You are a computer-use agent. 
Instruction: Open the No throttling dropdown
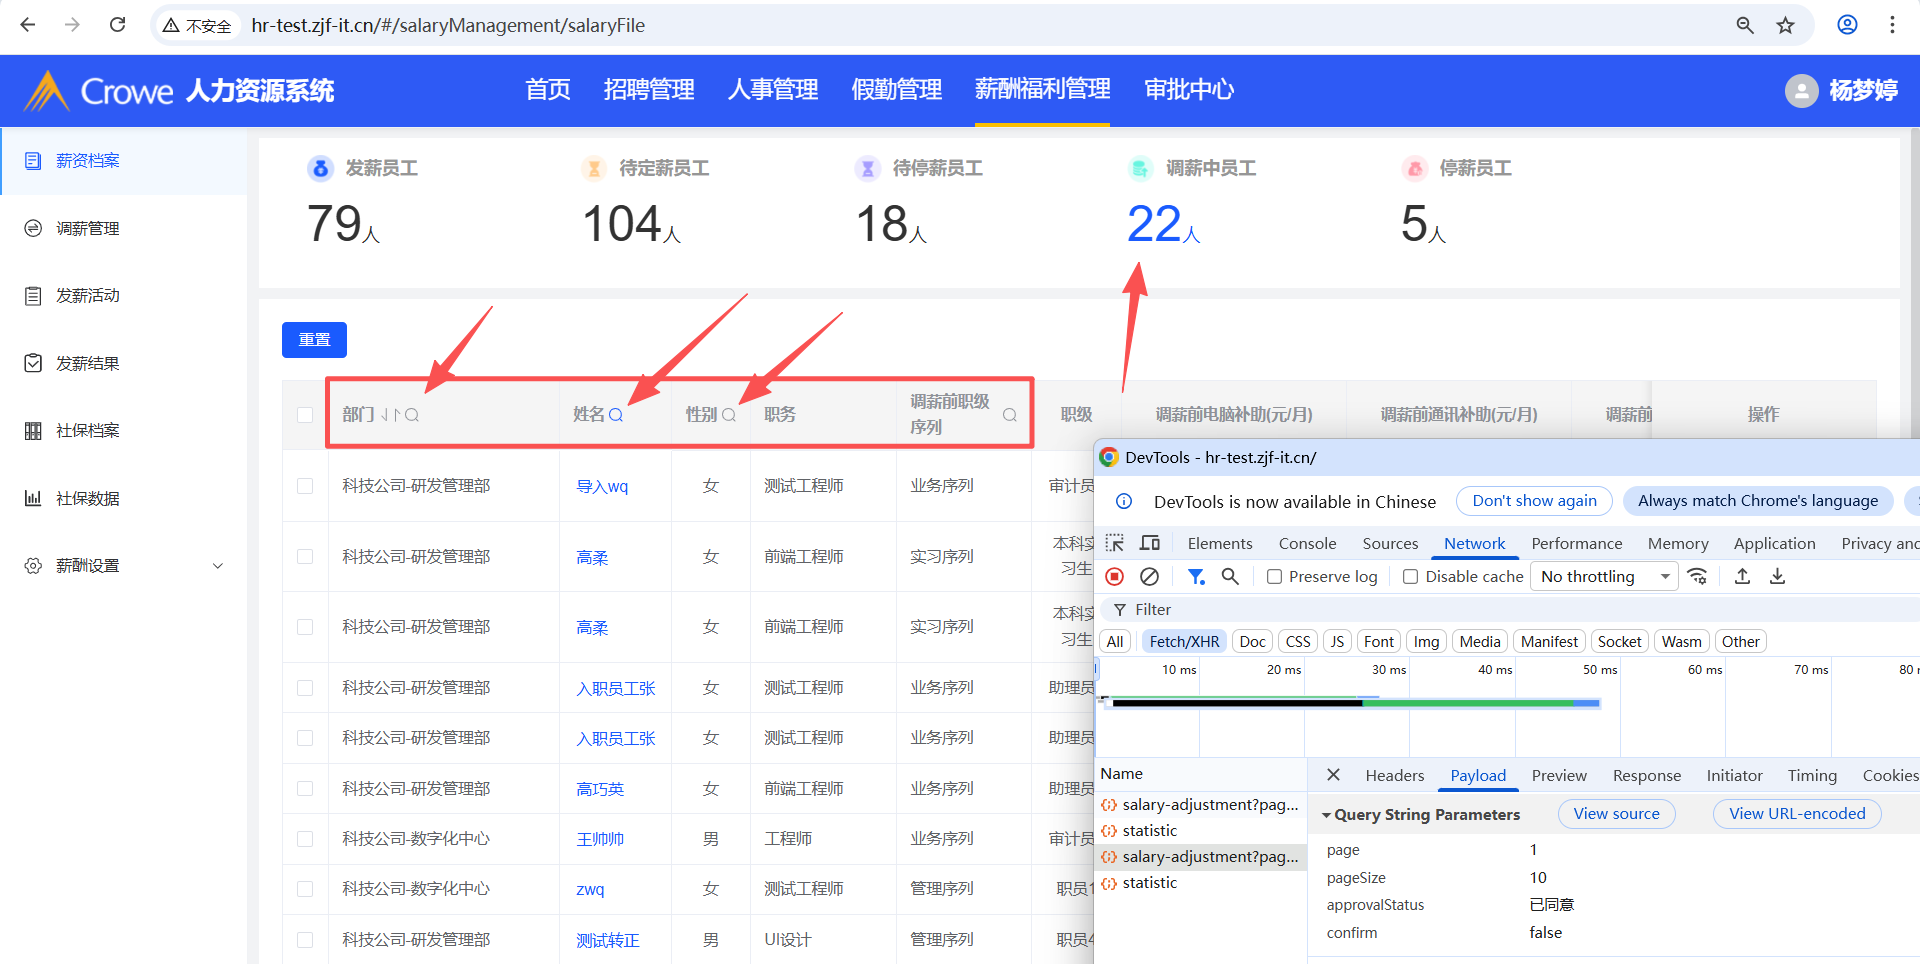(x=1604, y=577)
